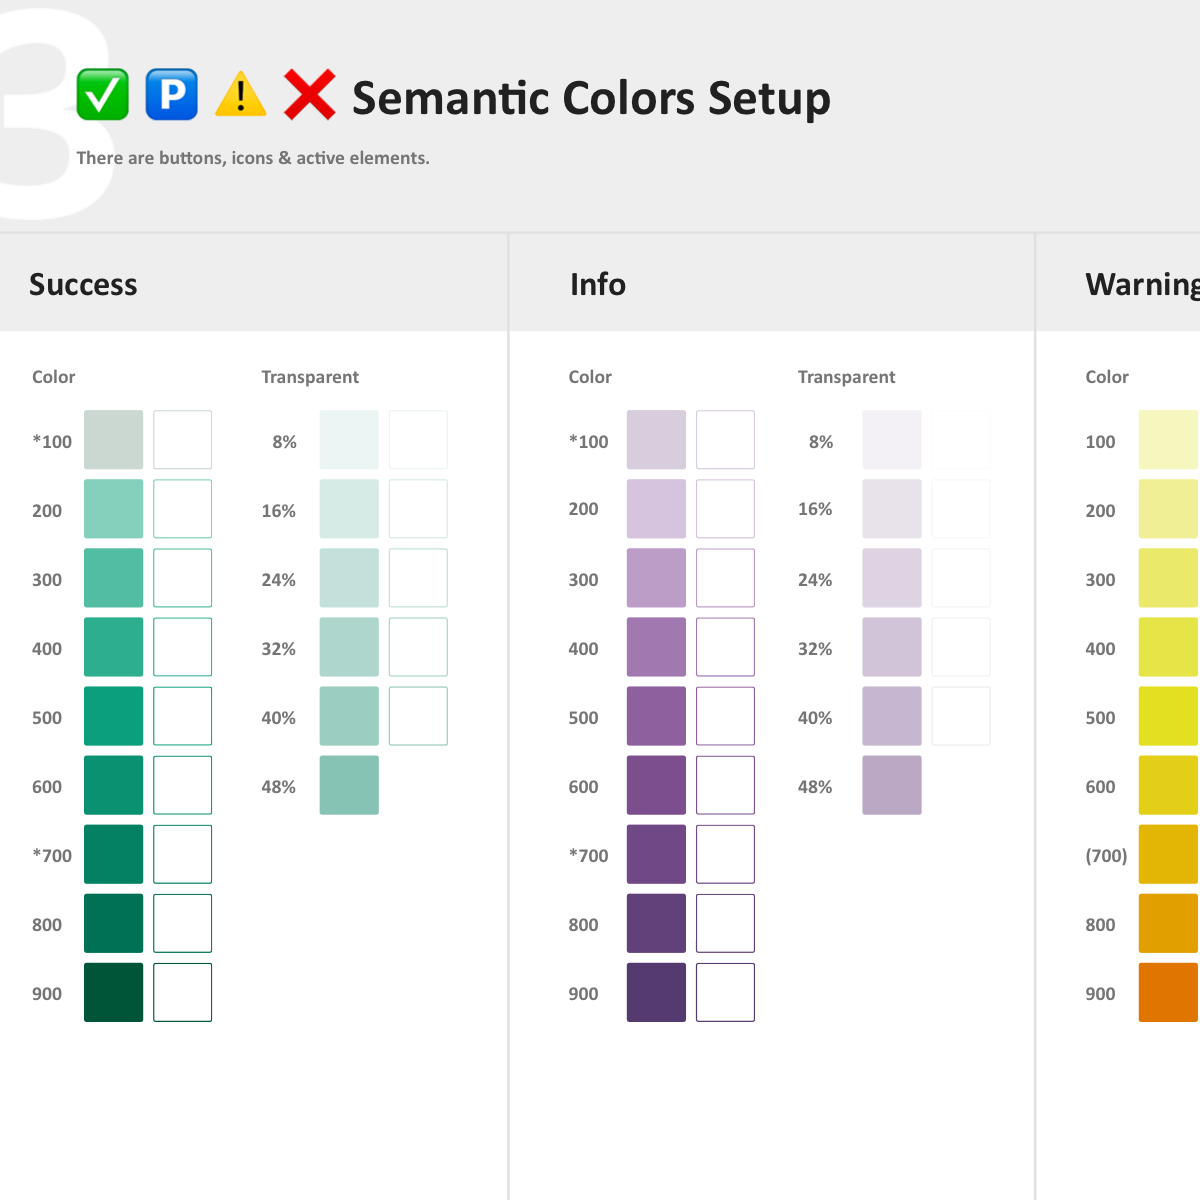This screenshot has width=1200, height=1200.
Task: Select the Info 600 filled purple swatch
Action: pos(656,785)
